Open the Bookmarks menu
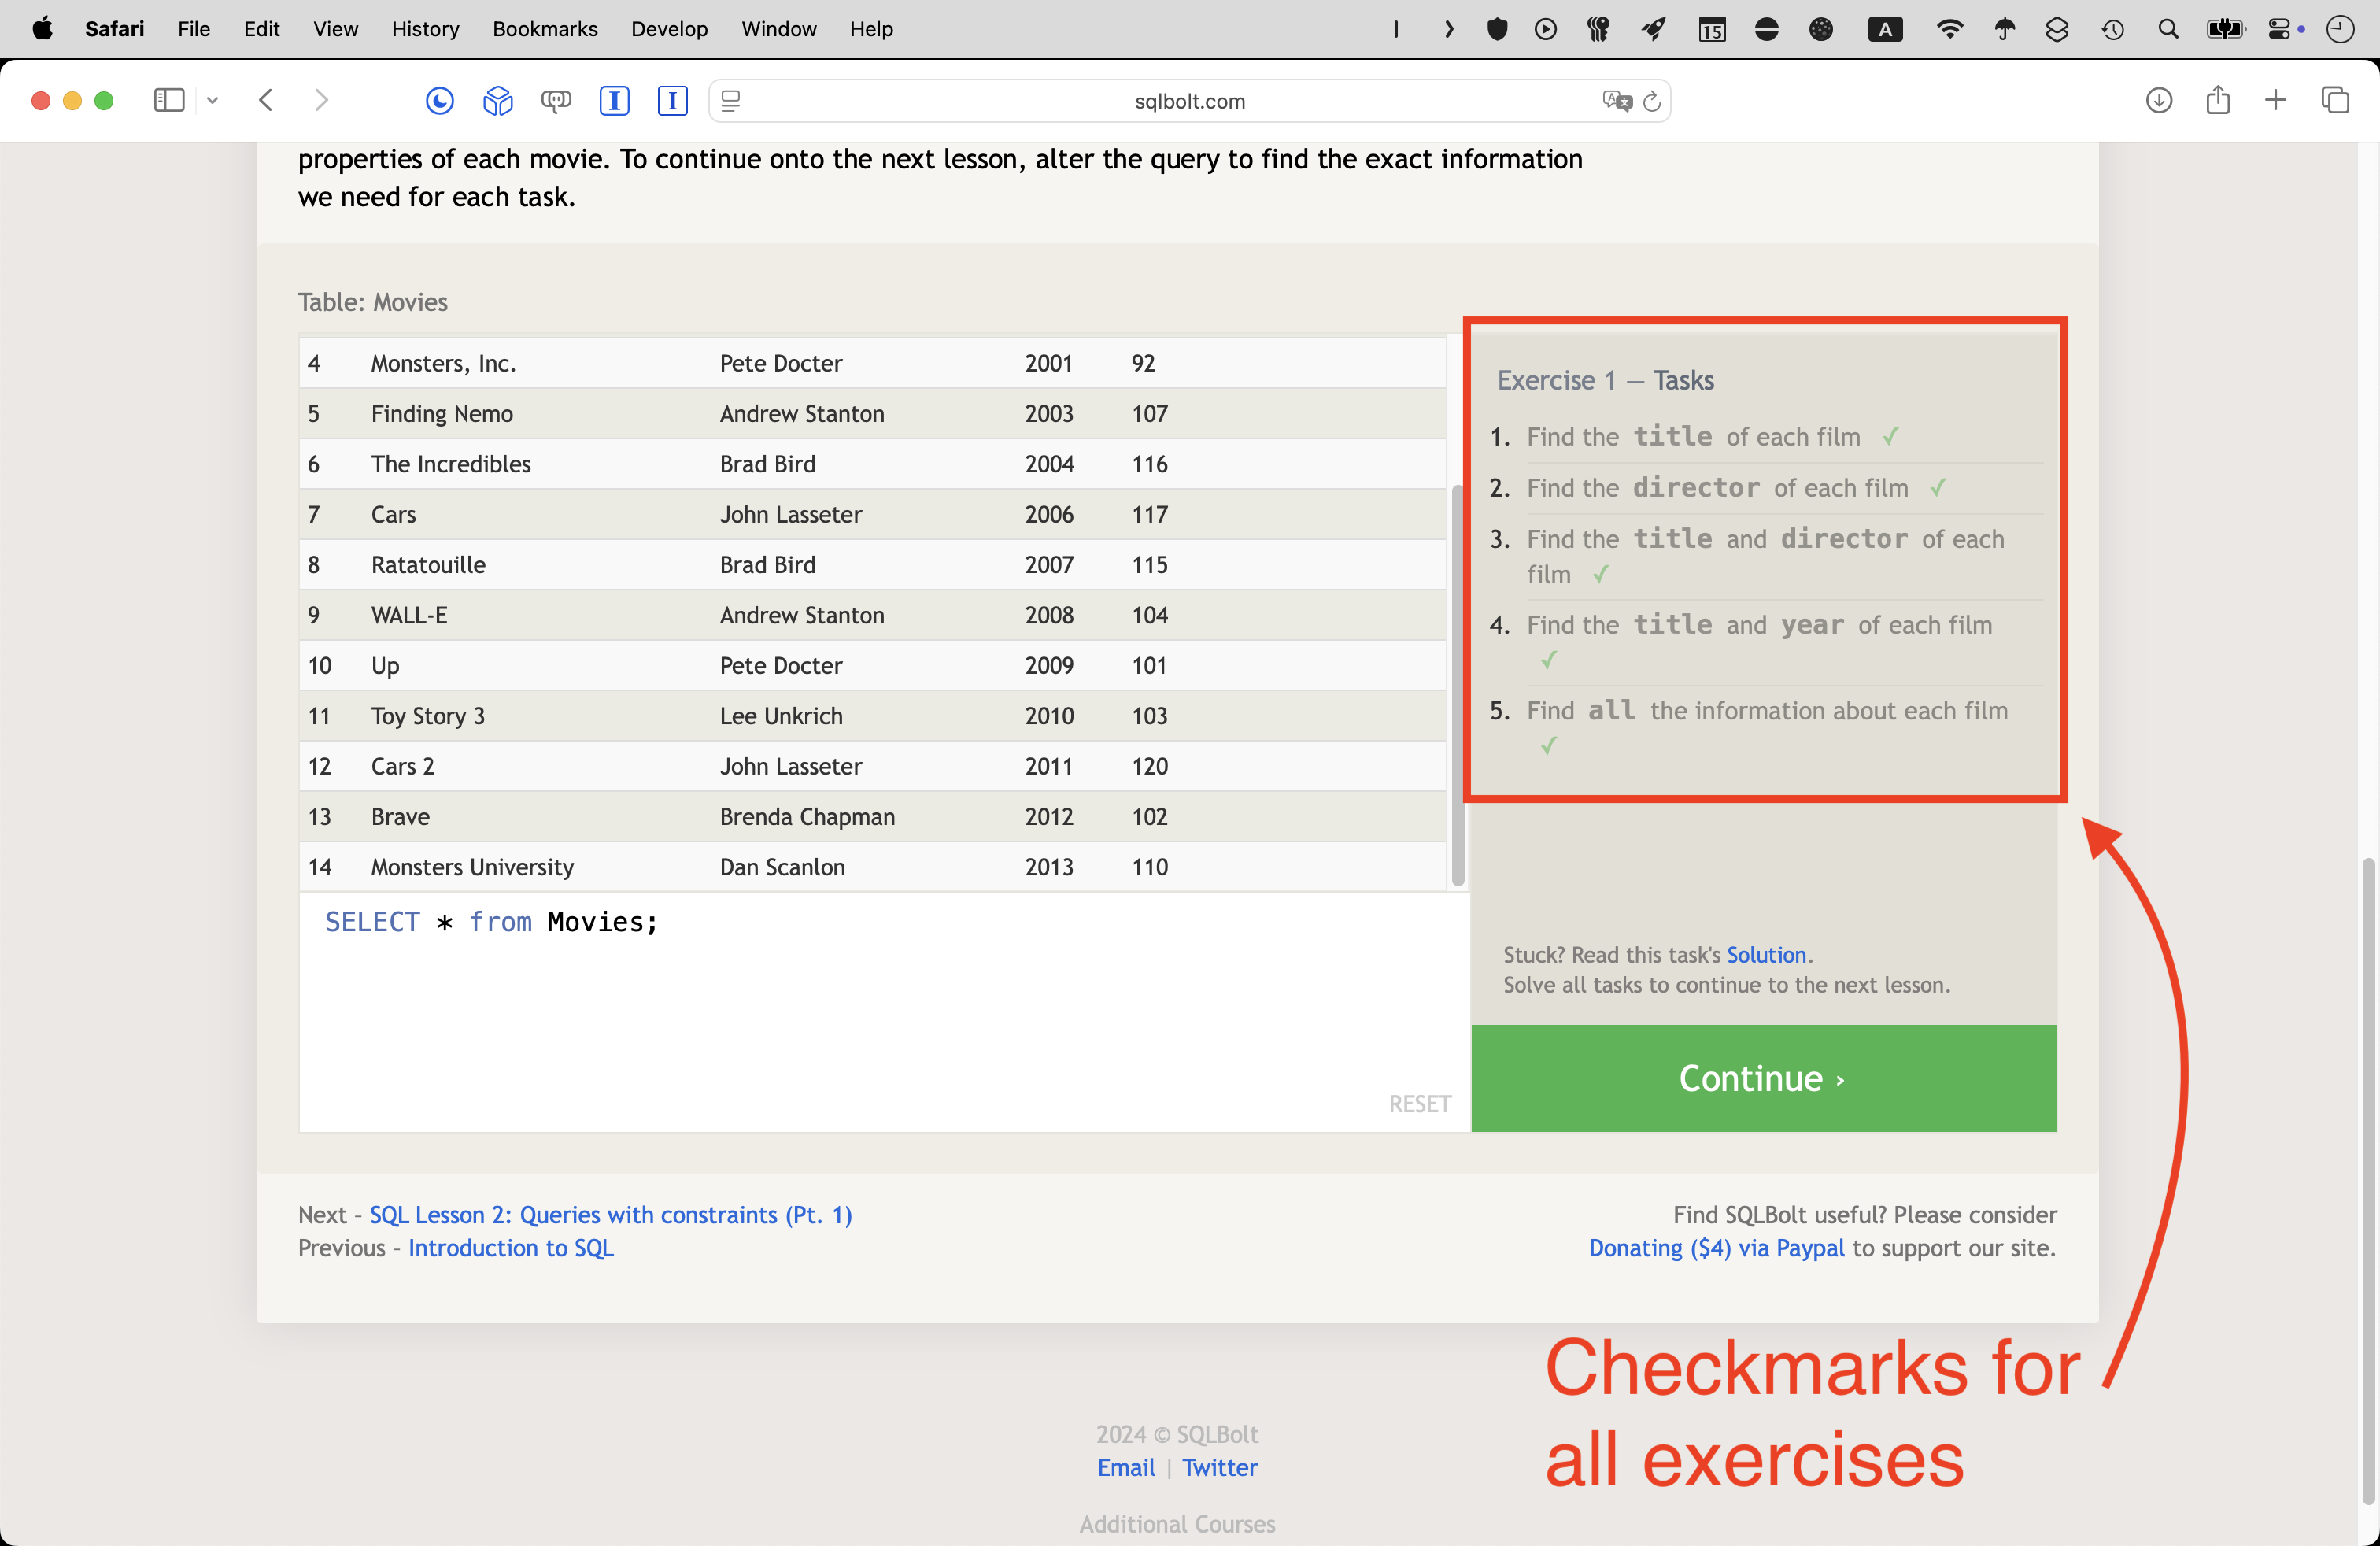 pos(544,29)
